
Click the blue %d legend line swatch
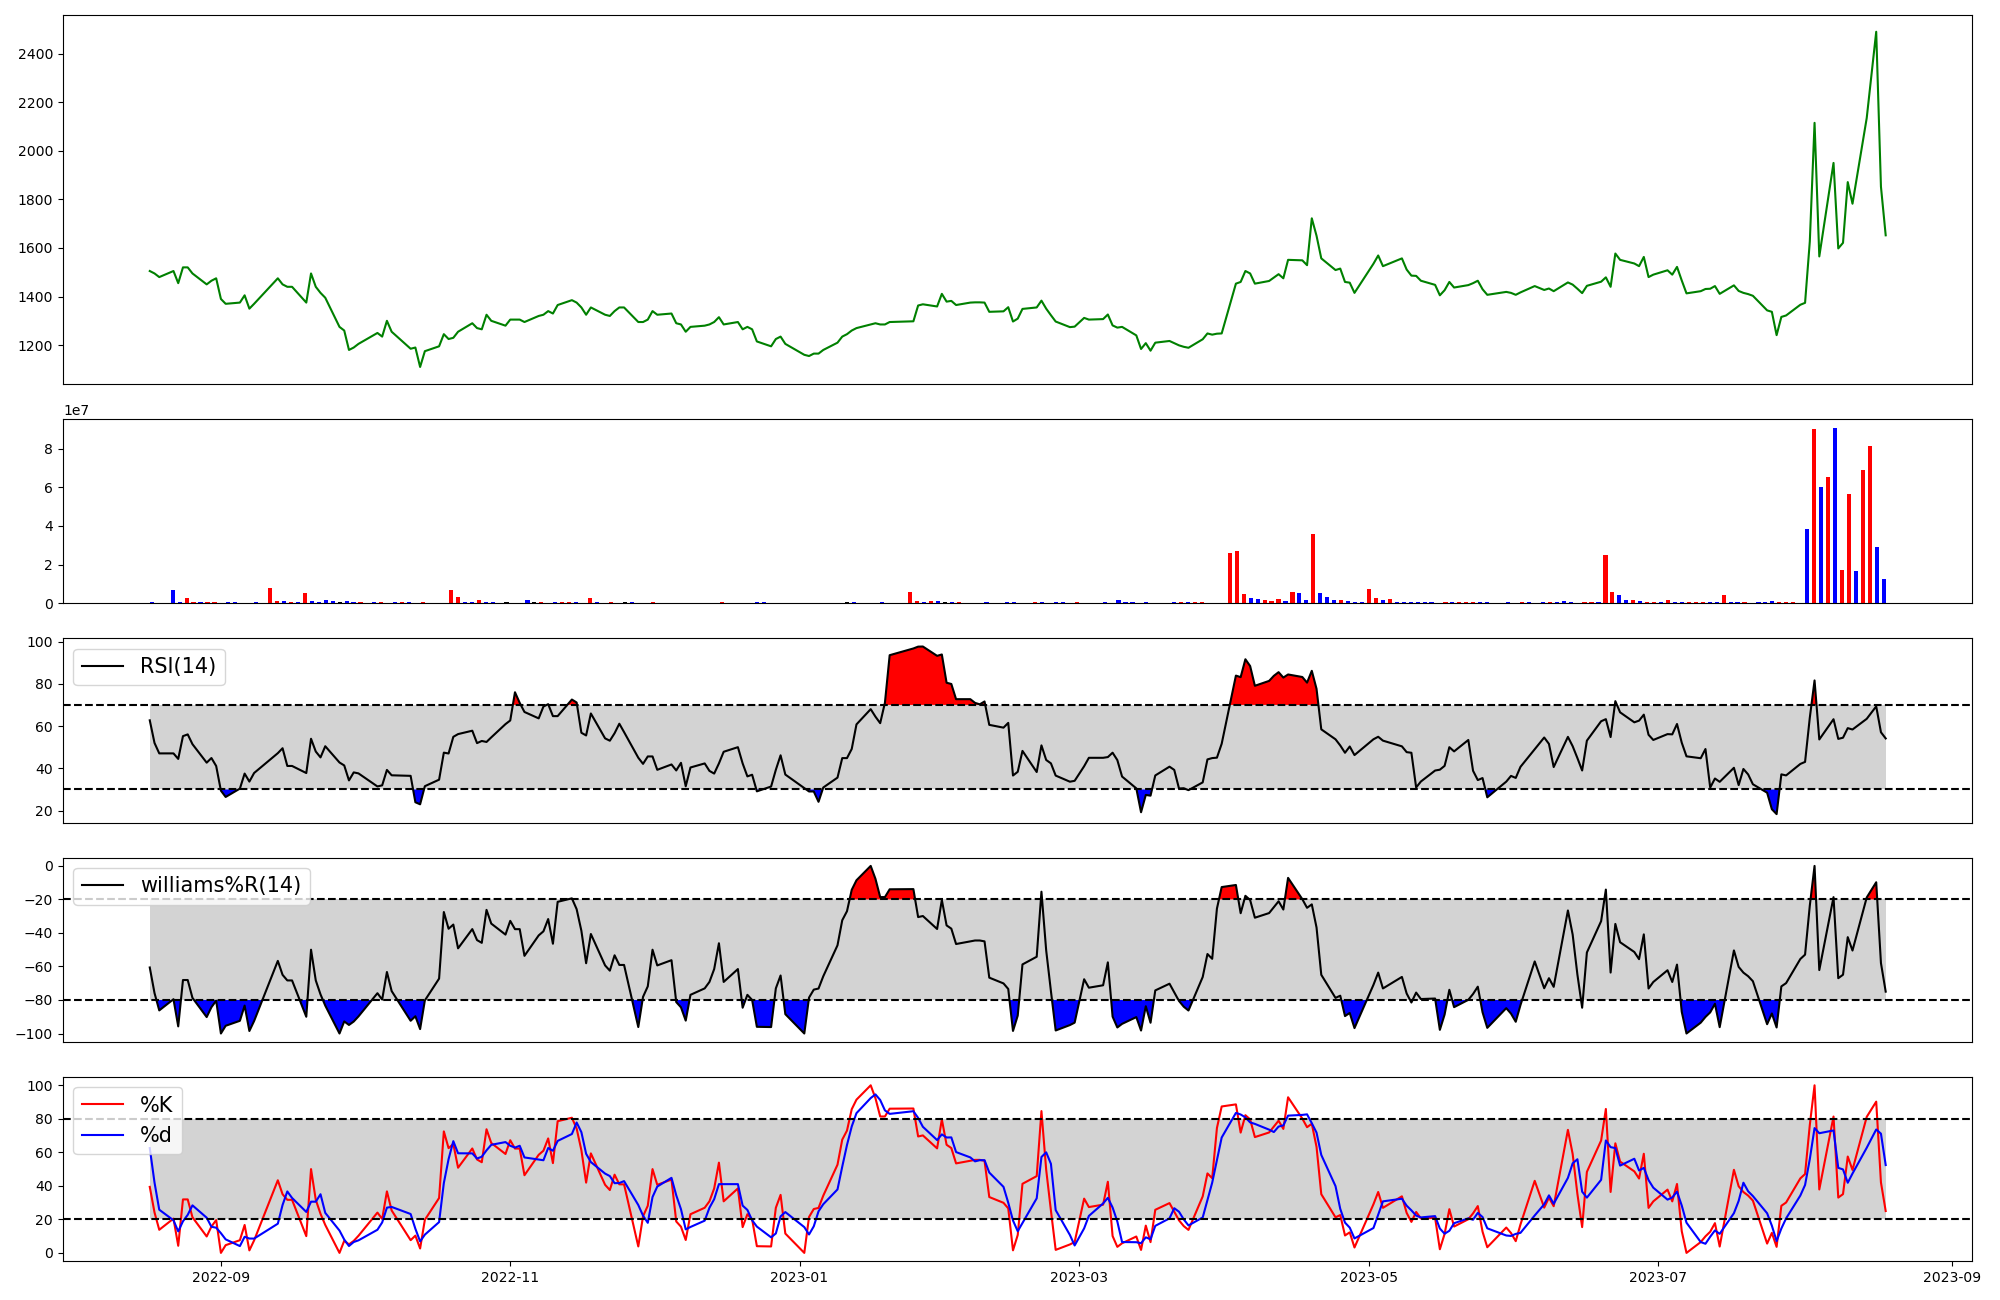click(102, 1135)
